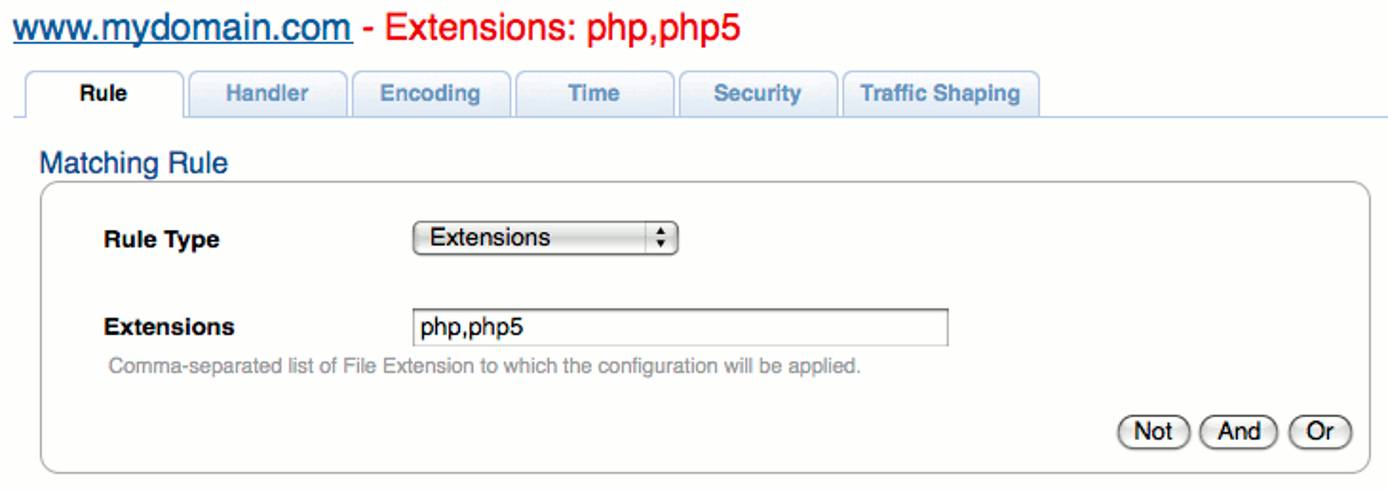Screen dimensions: 1388x491
Task: Open the Traffic Shaping tab
Action: click(x=940, y=94)
